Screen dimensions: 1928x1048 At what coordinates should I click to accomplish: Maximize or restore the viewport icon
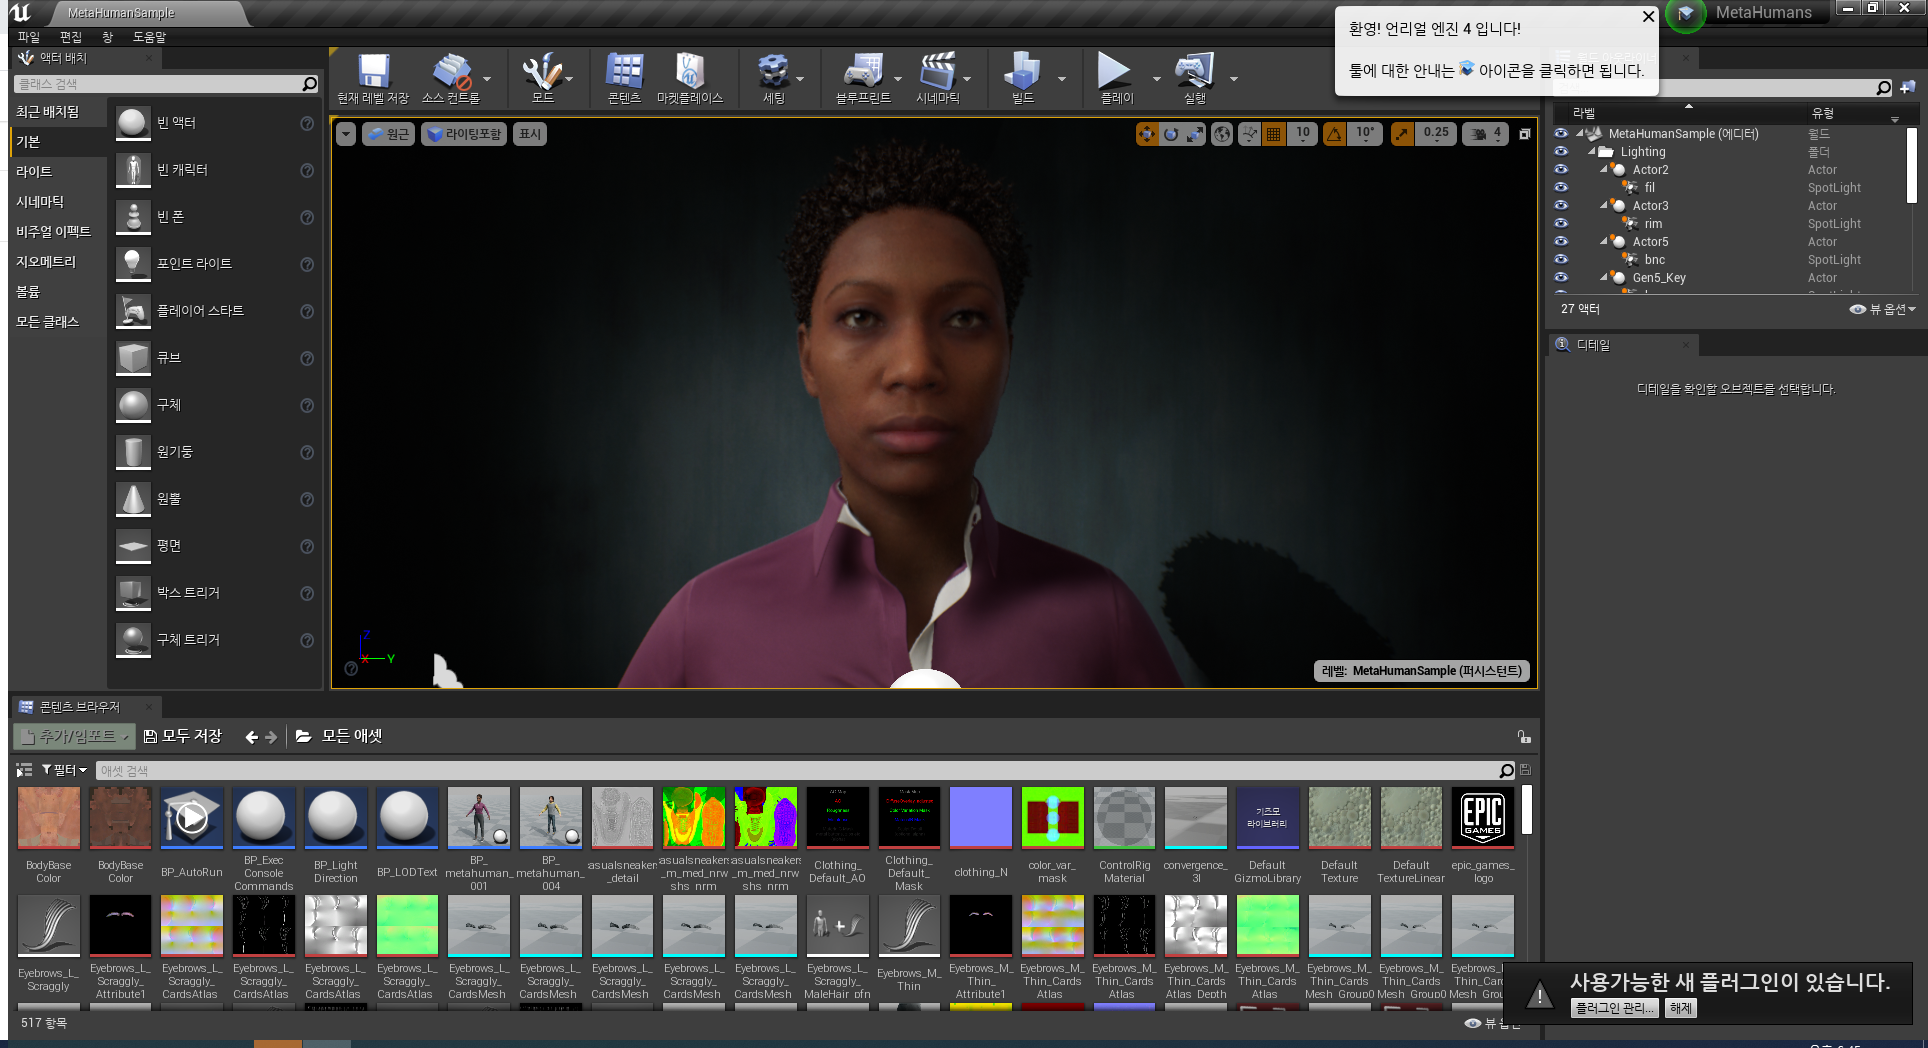point(1524,134)
